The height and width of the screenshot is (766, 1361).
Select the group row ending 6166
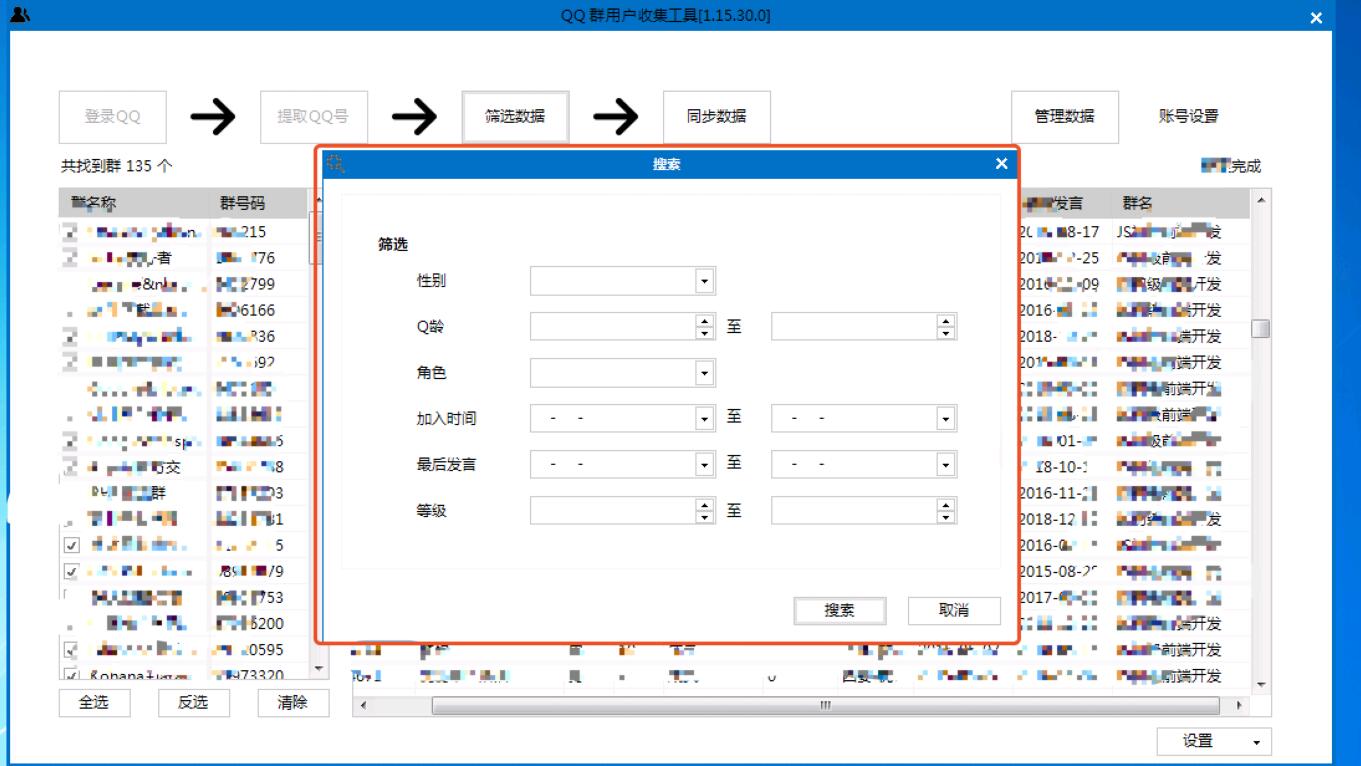point(184,310)
